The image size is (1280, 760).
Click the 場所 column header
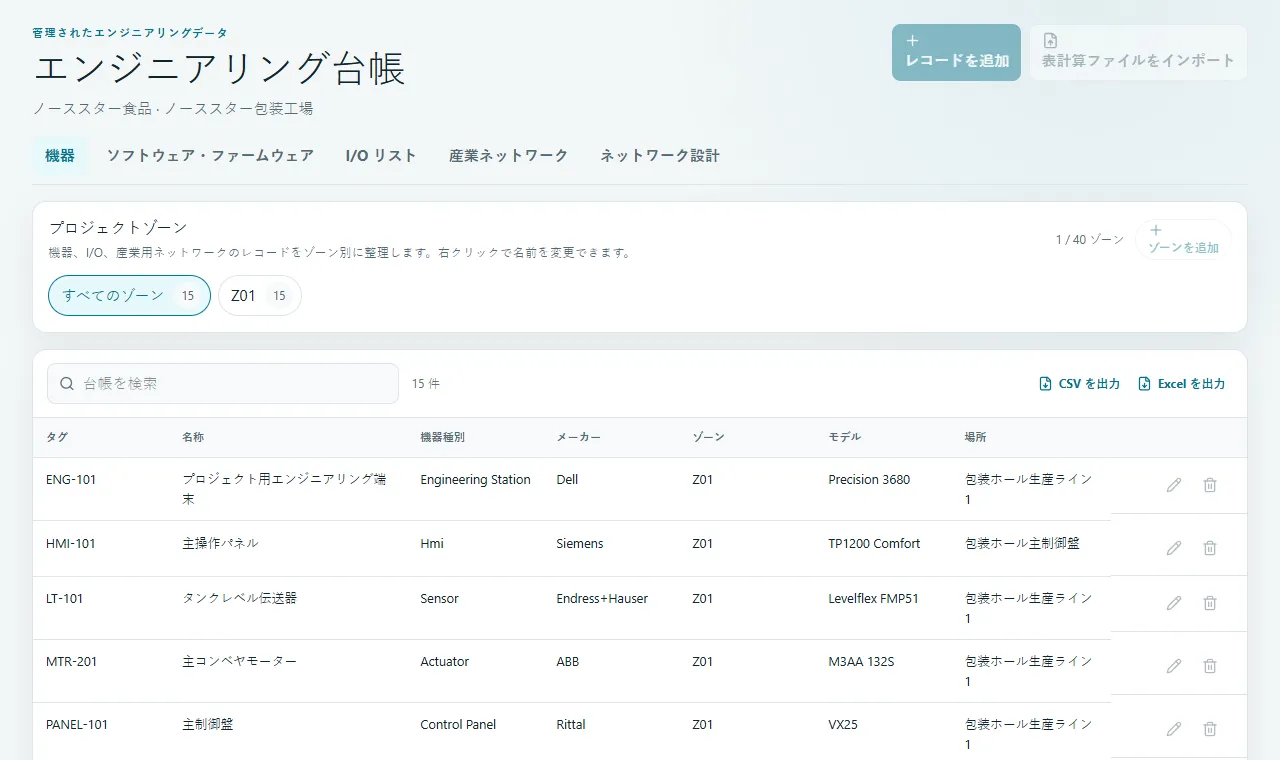[975, 438]
